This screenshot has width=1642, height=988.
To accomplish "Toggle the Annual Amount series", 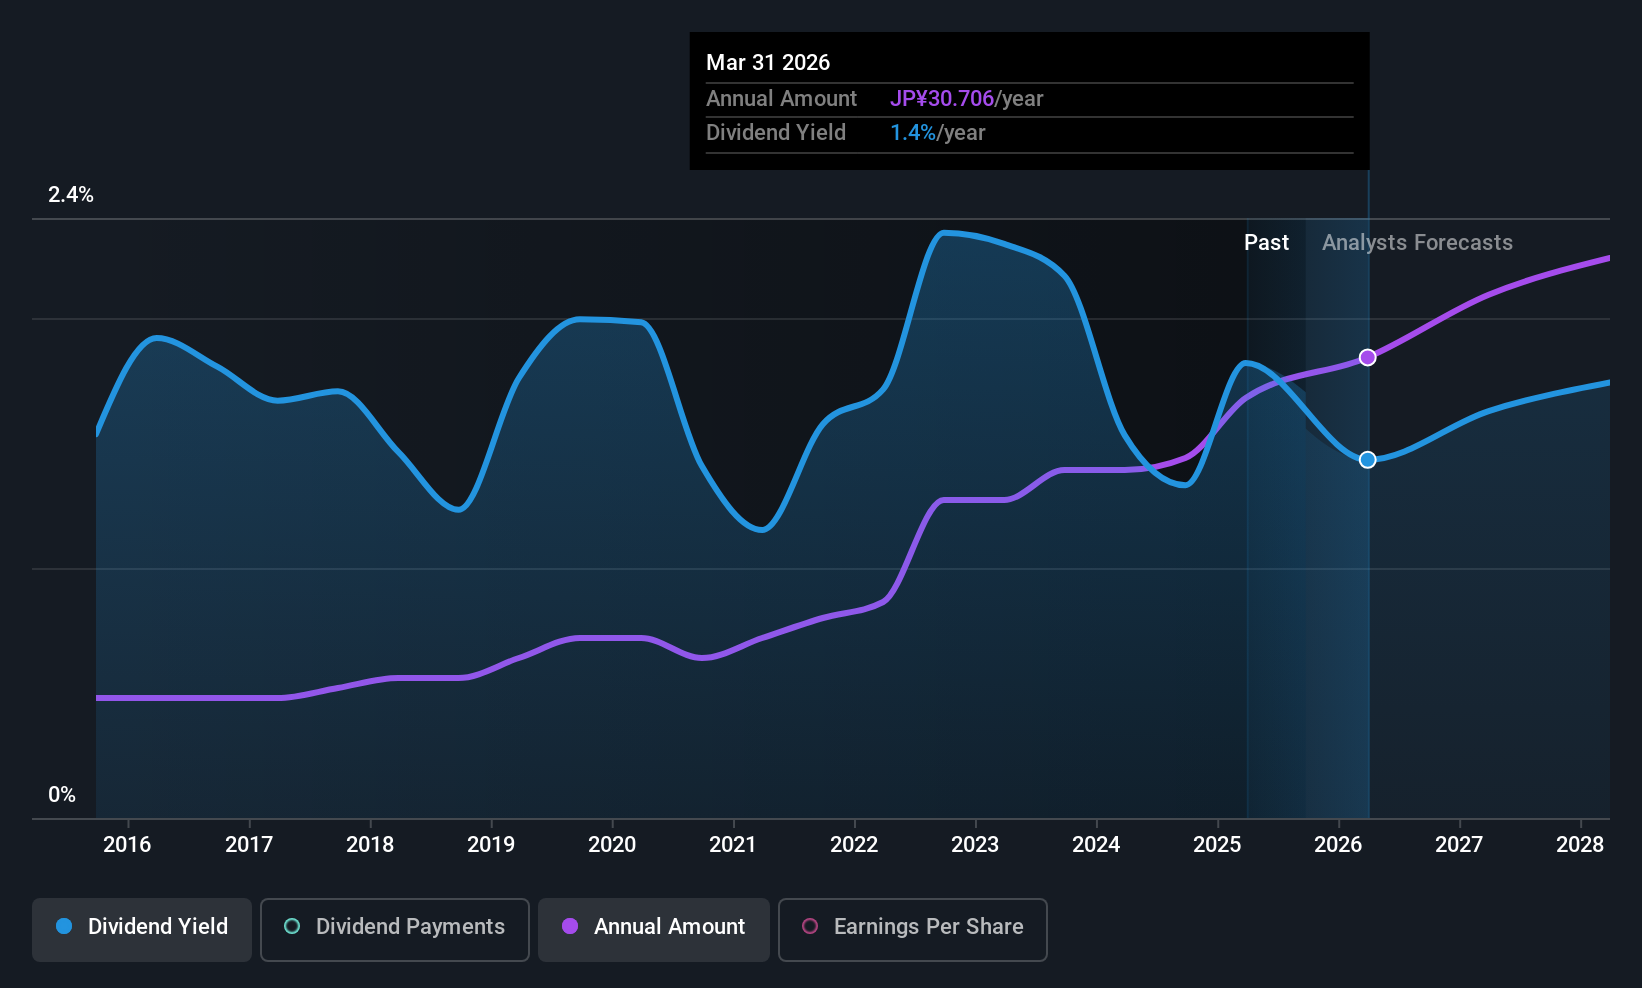I will click(654, 930).
